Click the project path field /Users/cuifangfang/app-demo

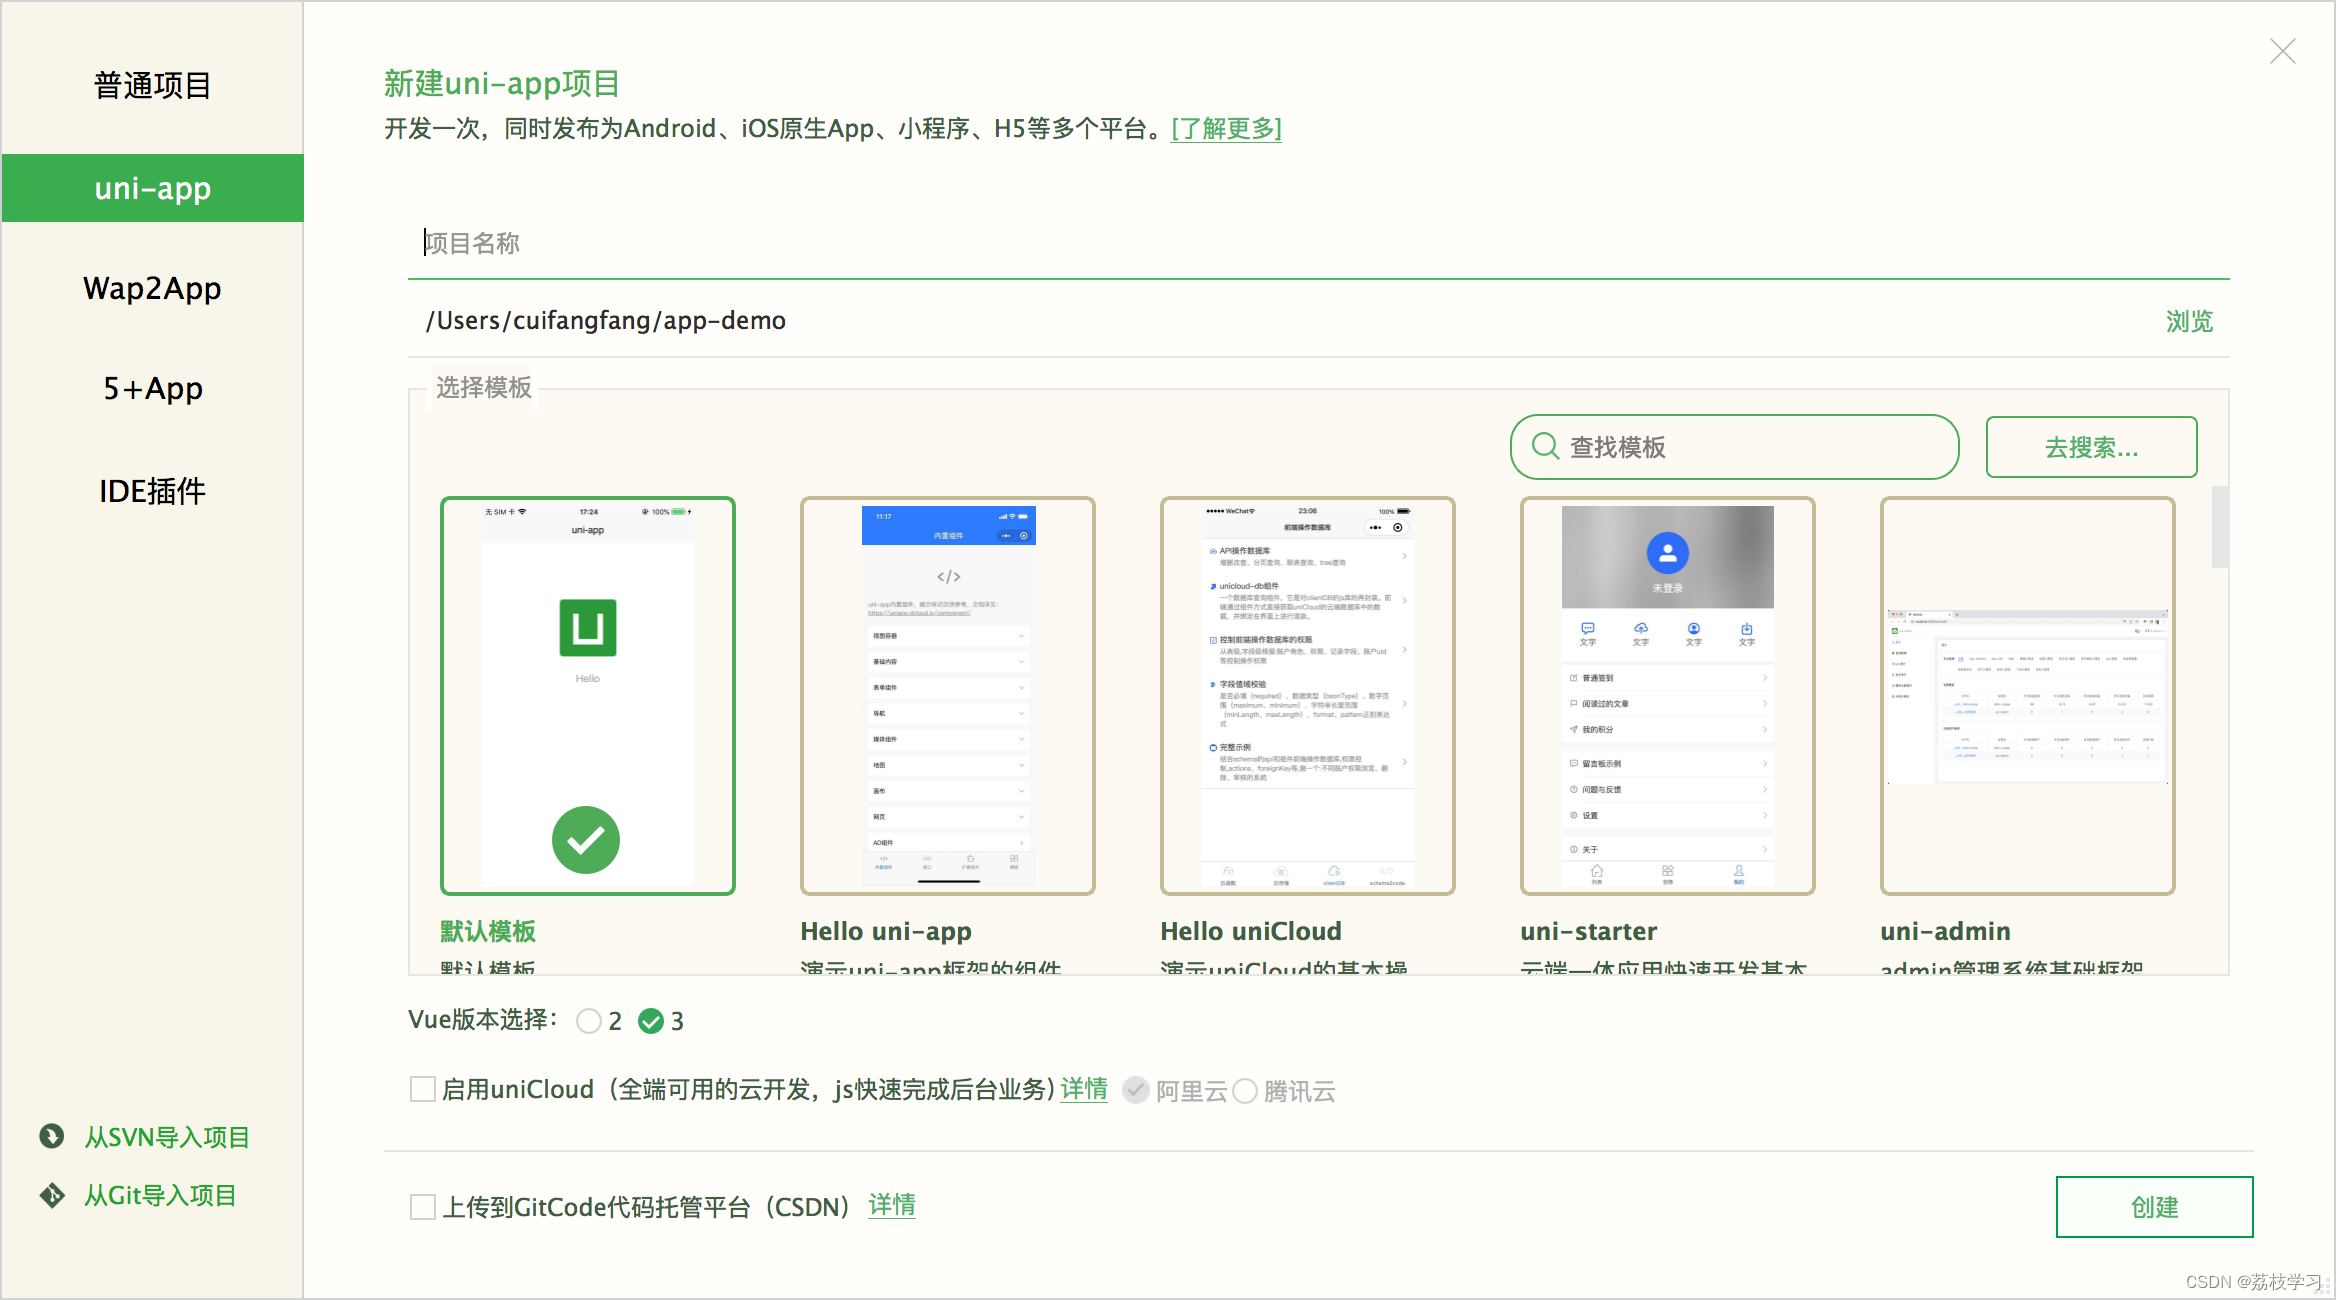[1280, 320]
